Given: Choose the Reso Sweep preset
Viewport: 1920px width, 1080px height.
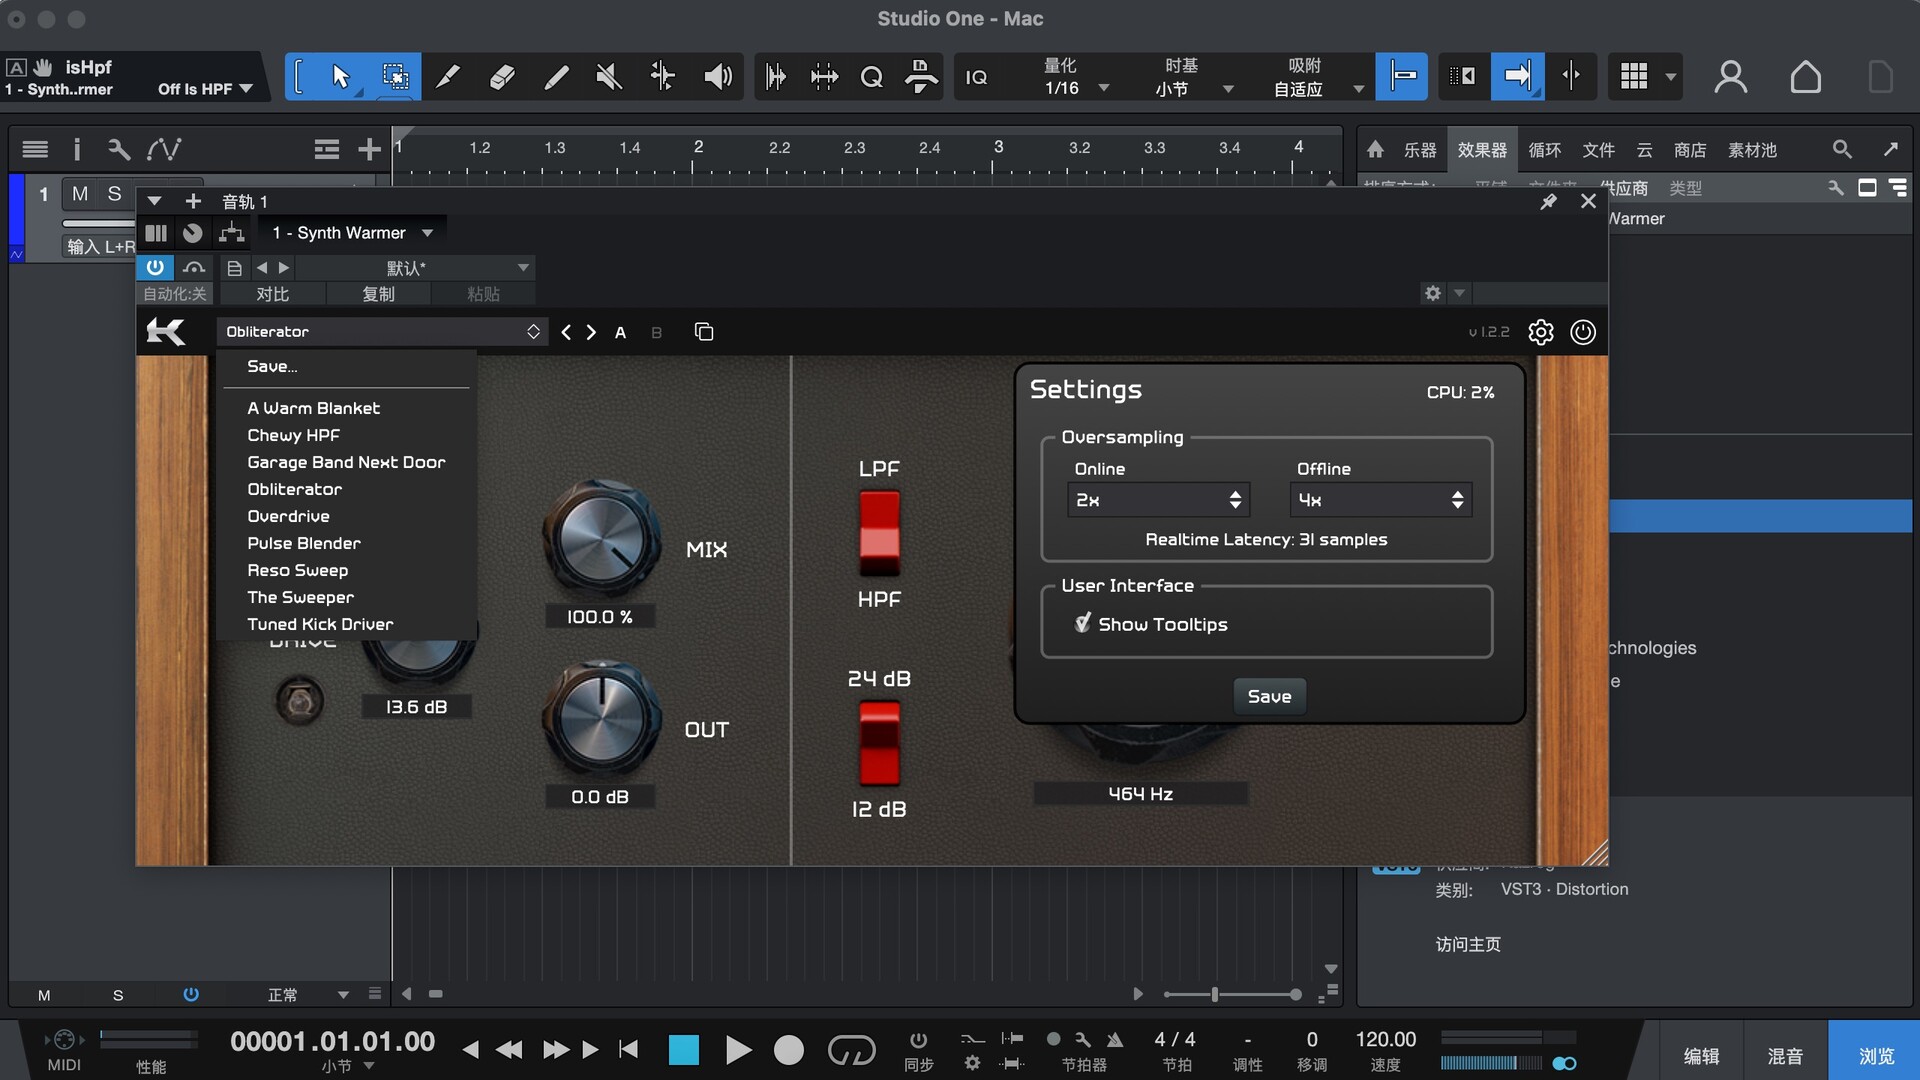Looking at the screenshot, I should pyautogui.click(x=297, y=570).
